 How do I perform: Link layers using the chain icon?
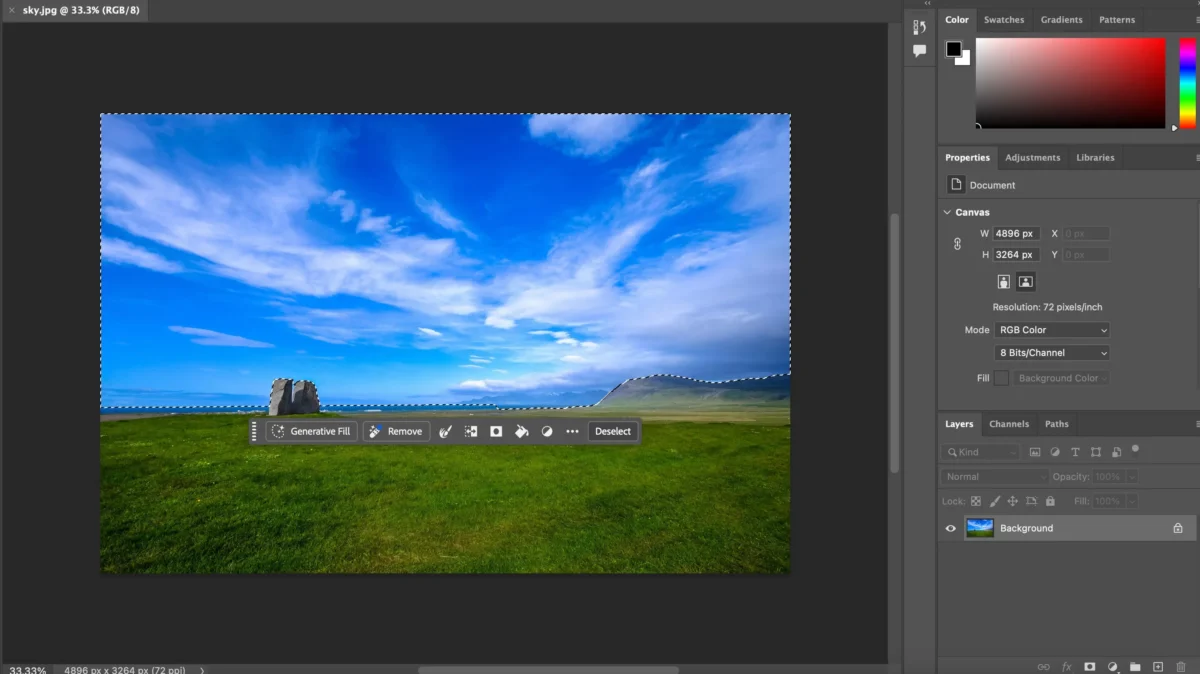coord(1045,666)
